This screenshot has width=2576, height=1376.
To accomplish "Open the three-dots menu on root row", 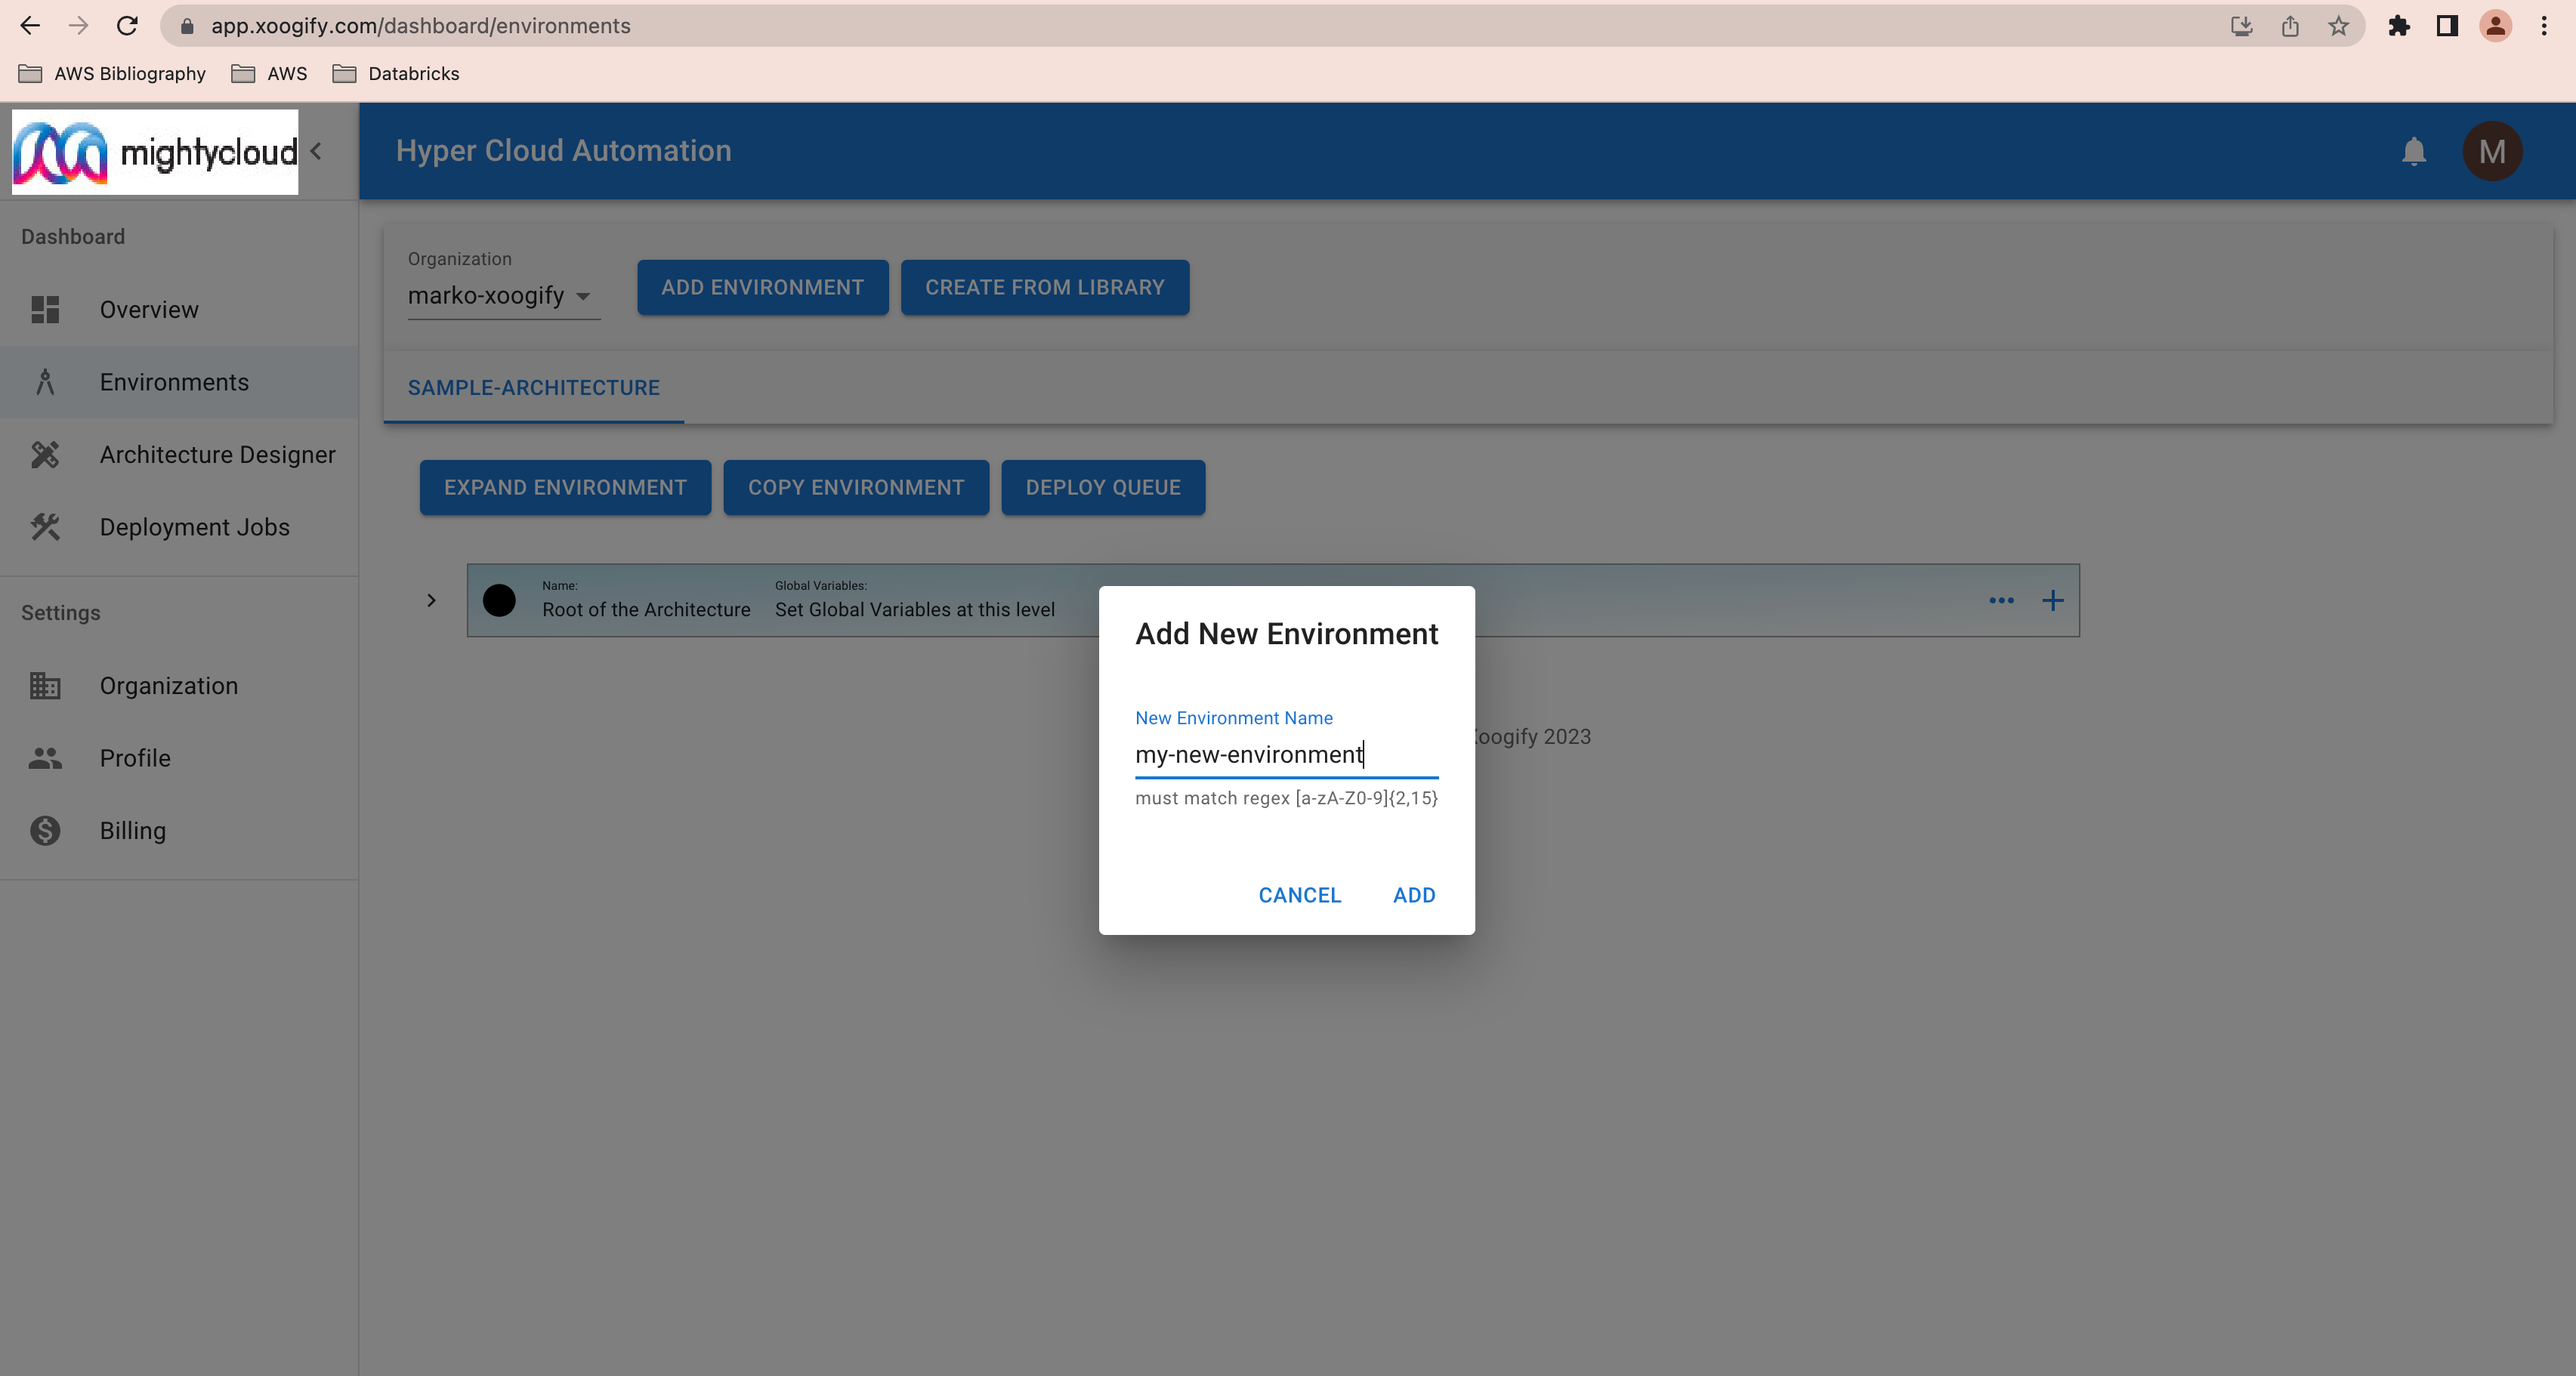I will click(2001, 600).
